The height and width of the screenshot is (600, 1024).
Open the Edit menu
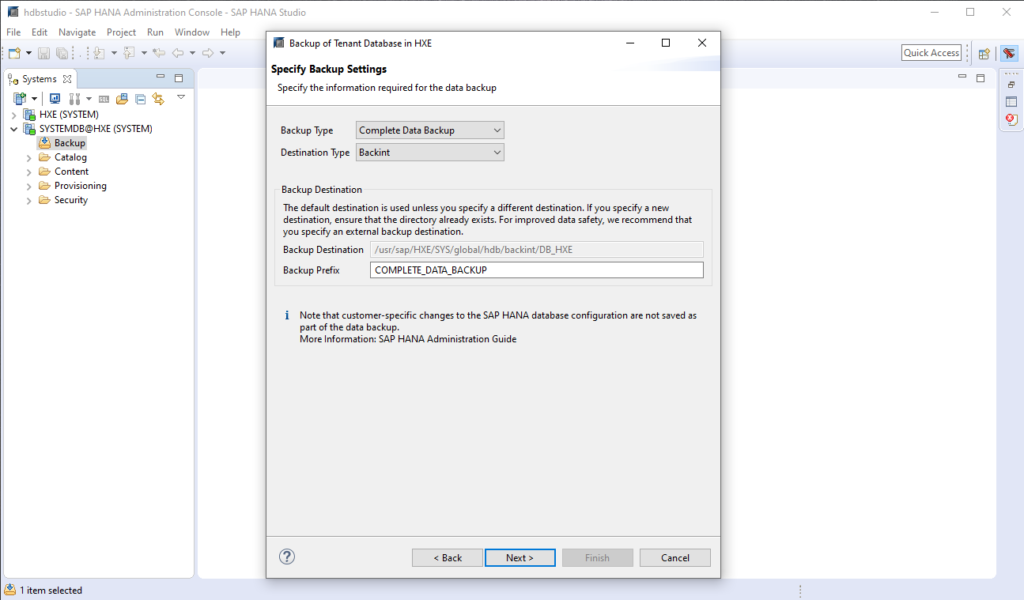click(x=39, y=32)
